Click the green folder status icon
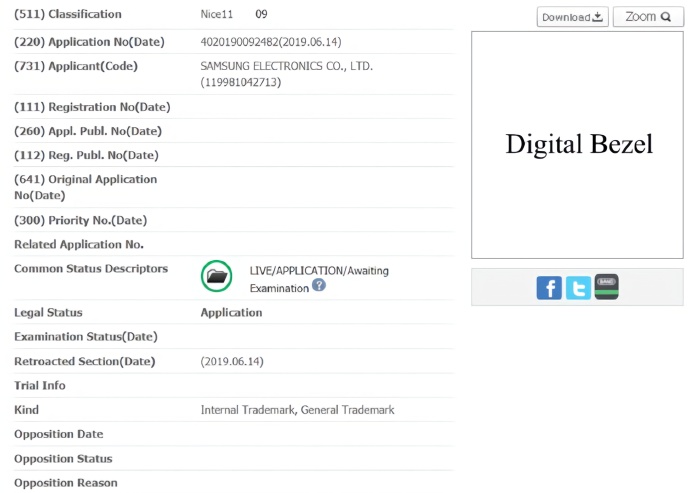The image size is (690, 493). [216, 276]
